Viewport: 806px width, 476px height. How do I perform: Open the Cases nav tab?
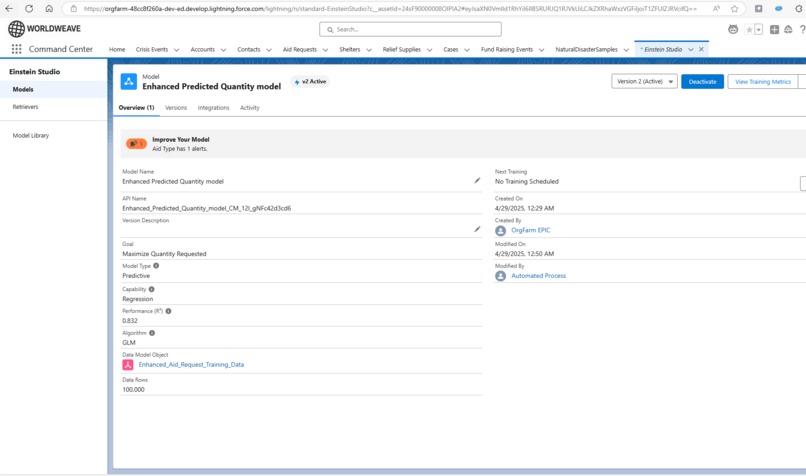[451, 49]
